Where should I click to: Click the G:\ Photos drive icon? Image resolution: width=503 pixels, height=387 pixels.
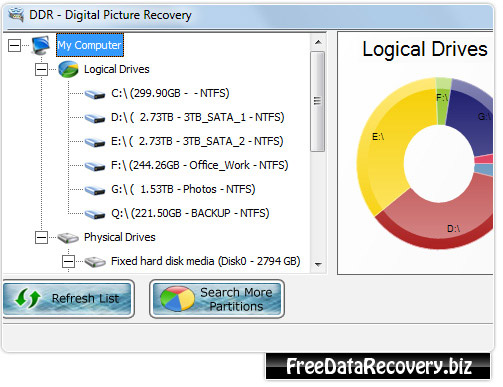coord(95,190)
